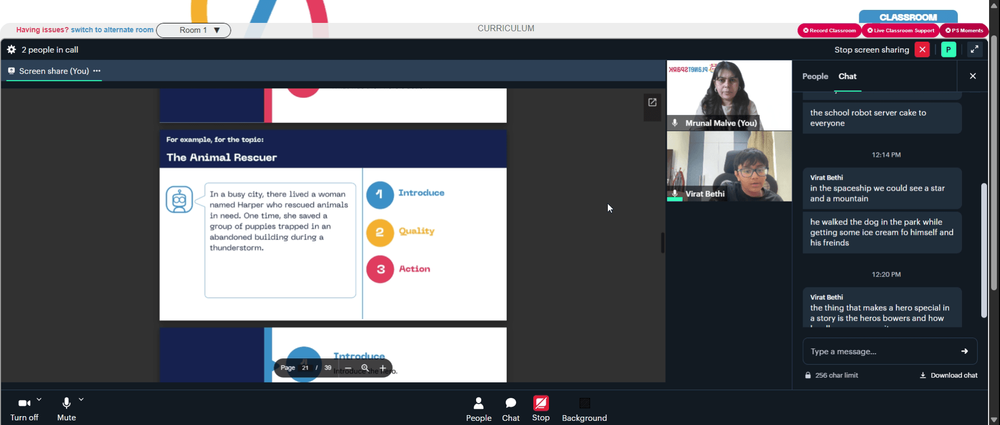Click the red stop screen sharing X button

[922, 50]
